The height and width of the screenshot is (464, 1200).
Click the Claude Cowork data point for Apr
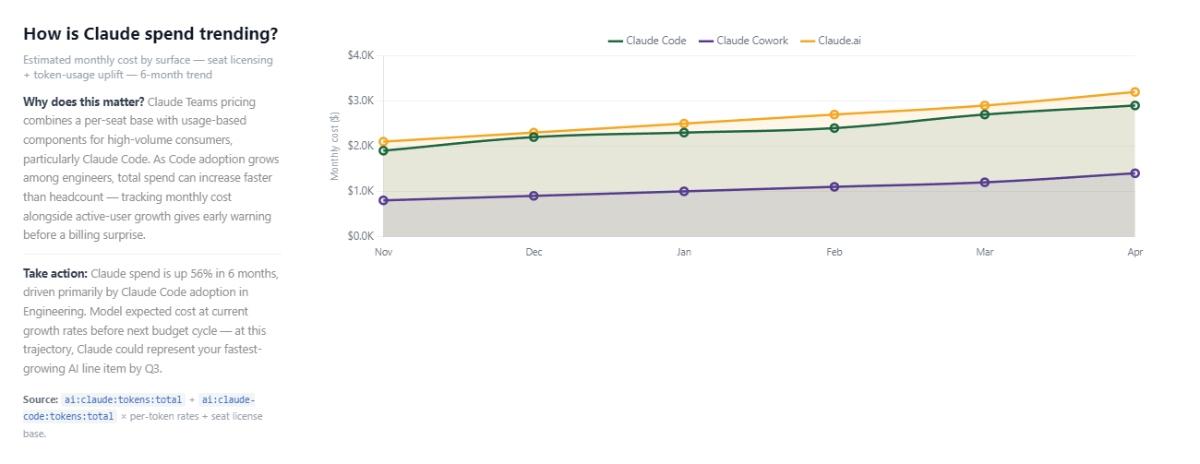1135,173
